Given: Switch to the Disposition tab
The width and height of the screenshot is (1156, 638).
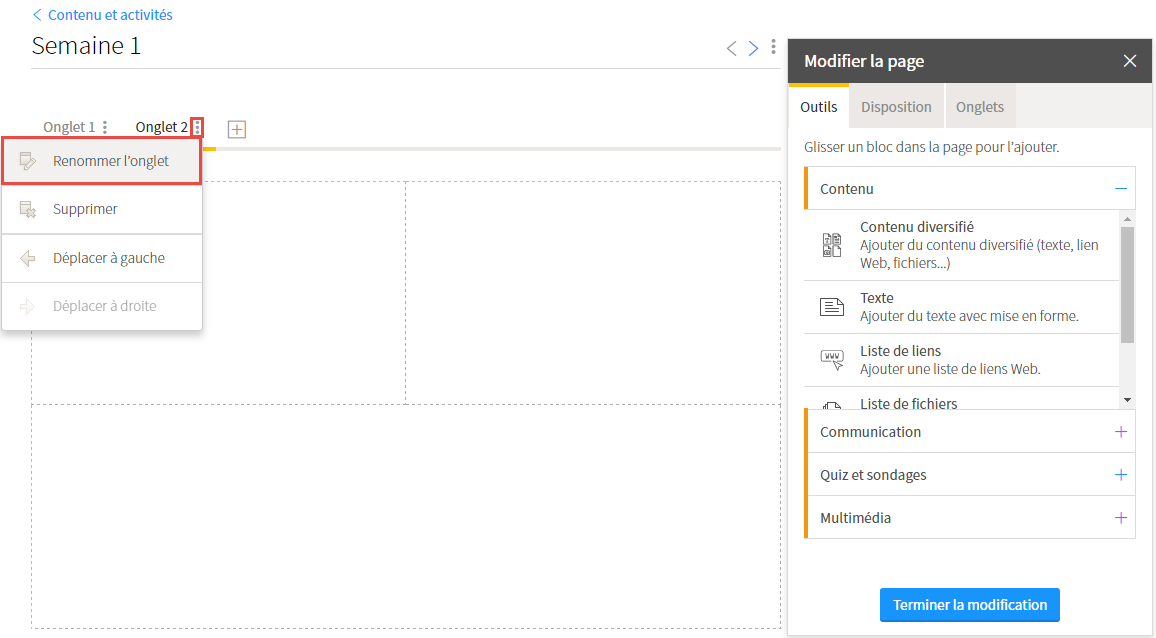Looking at the screenshot, I should click(896, 107).
